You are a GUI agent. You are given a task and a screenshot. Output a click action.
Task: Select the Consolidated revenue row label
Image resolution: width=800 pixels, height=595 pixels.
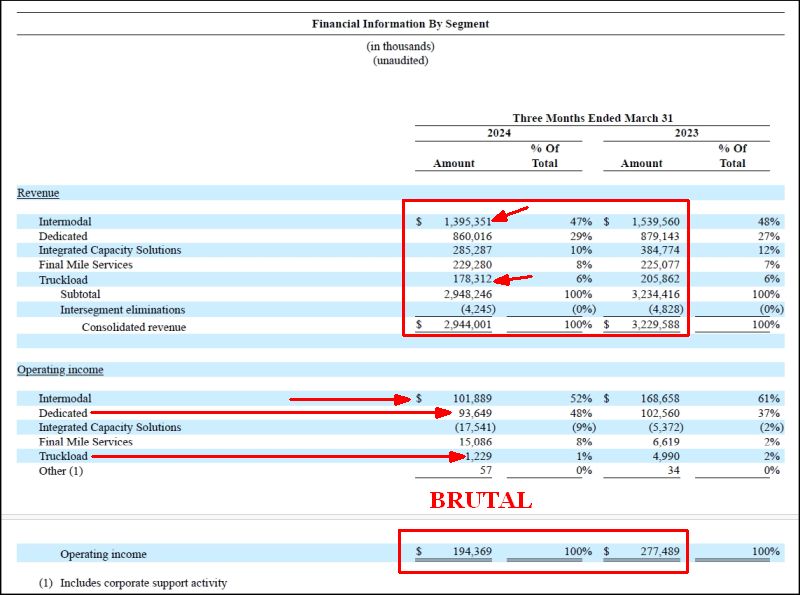(x=134, y=327)
